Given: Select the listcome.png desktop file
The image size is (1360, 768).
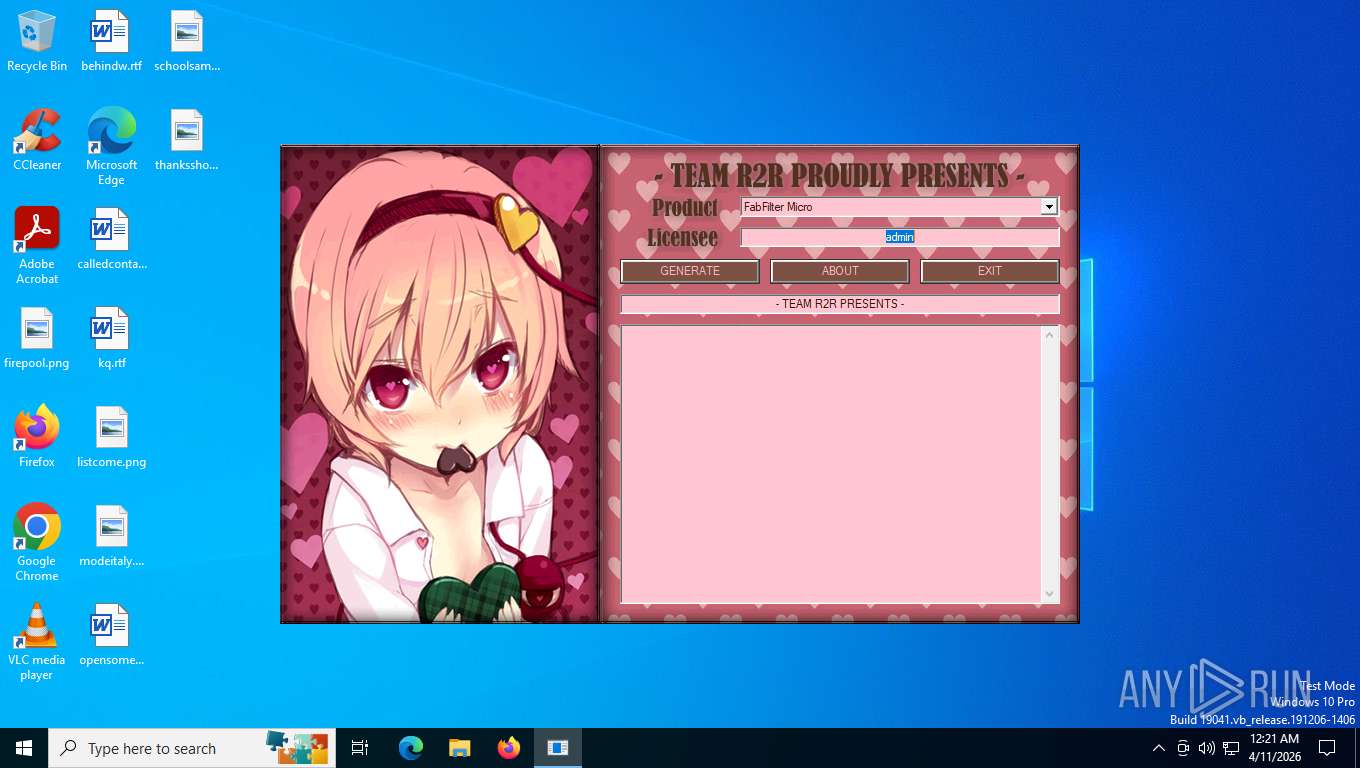Looking at the screenshot, I should coord(111,438).
